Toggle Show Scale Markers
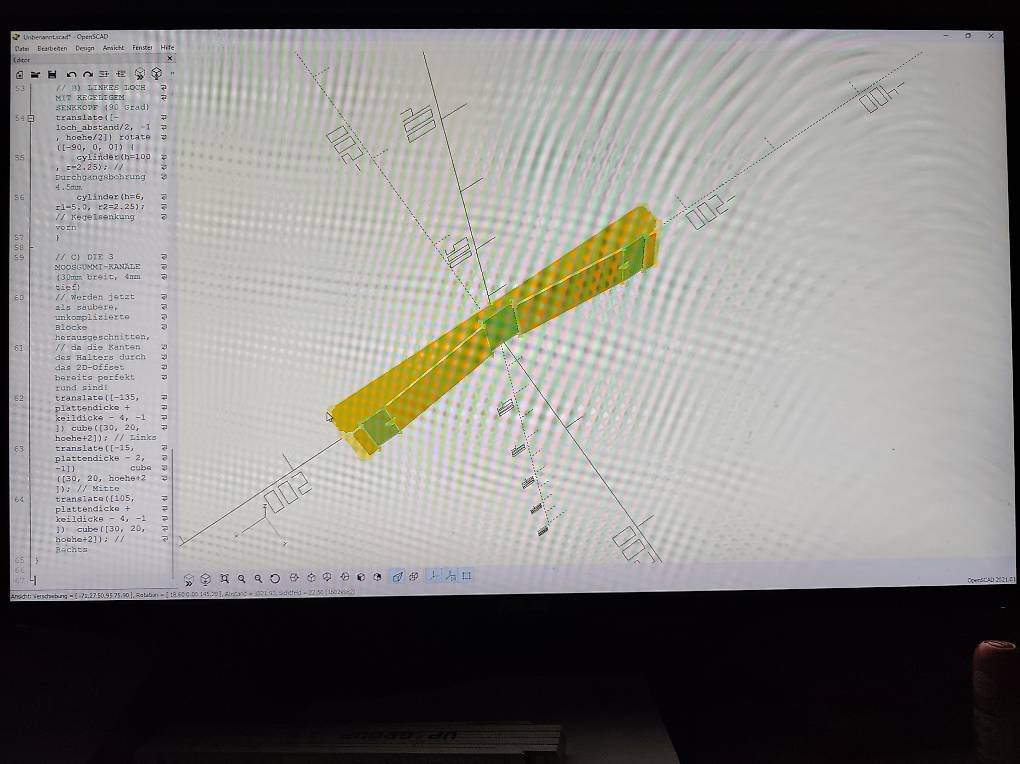The width and height of the screenshot is (1020, 764). coord(450,576)
